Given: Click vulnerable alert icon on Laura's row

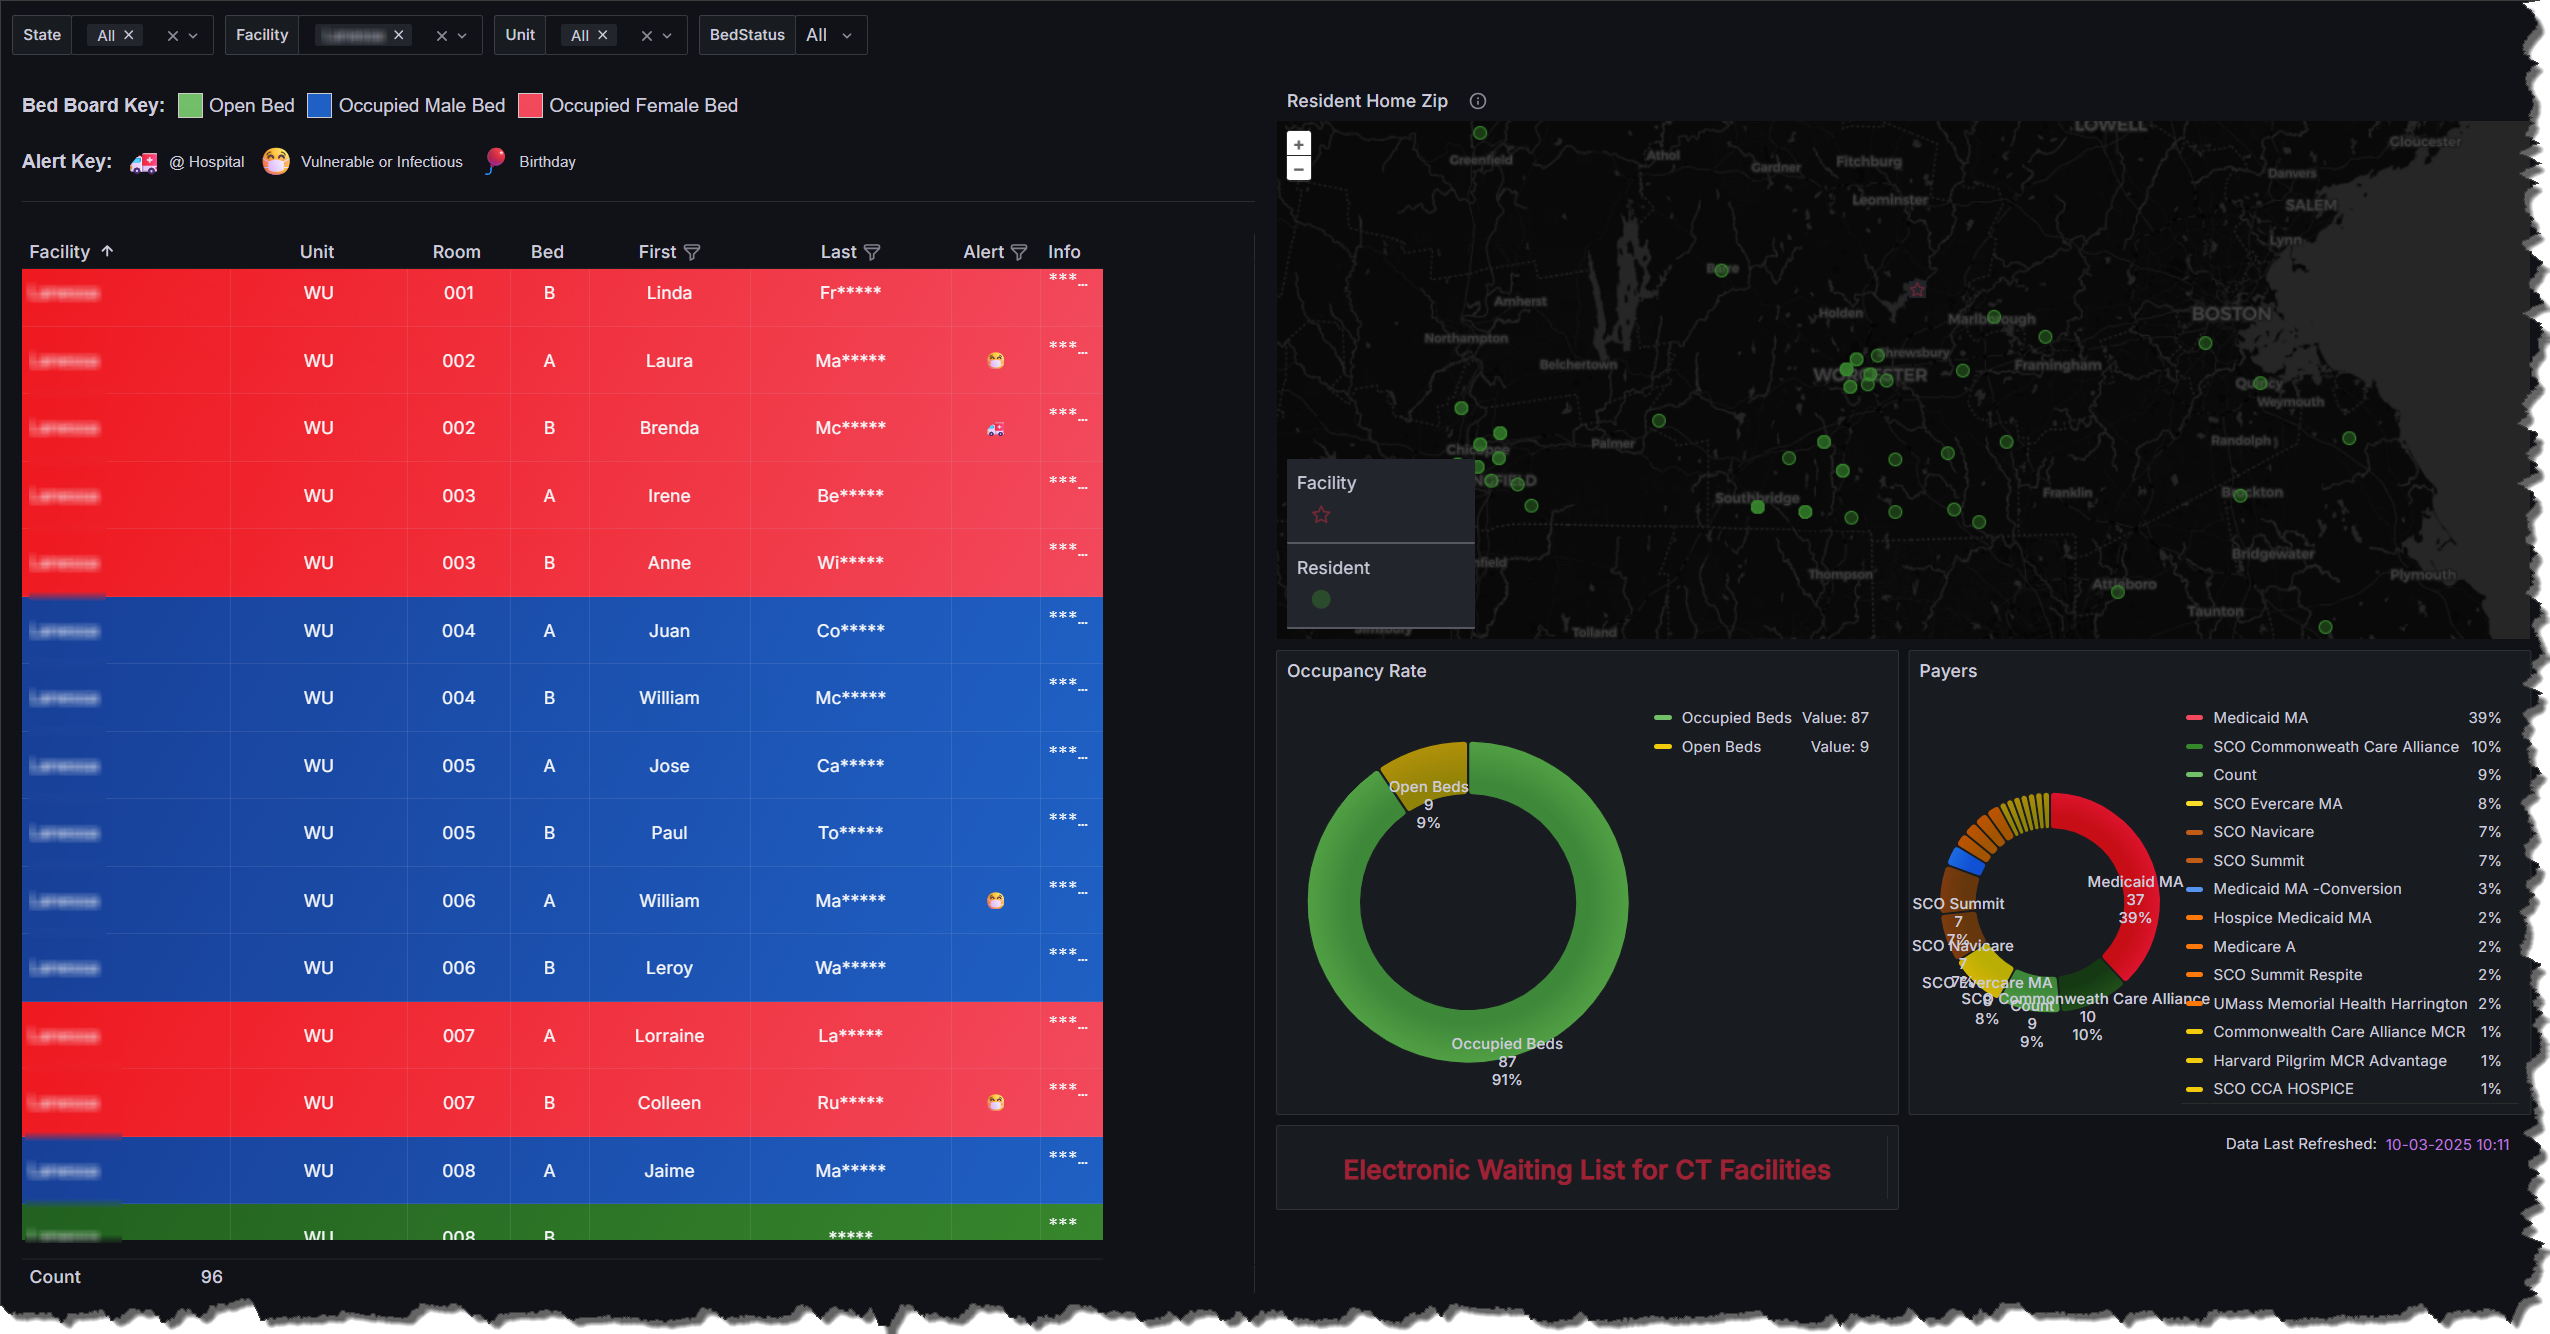Looking at the screenshot, I should (x=995, y=361).
